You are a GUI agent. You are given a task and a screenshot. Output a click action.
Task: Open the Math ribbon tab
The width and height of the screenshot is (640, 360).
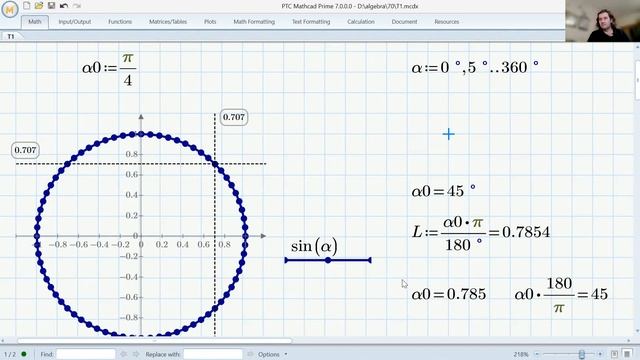[35, 22]
